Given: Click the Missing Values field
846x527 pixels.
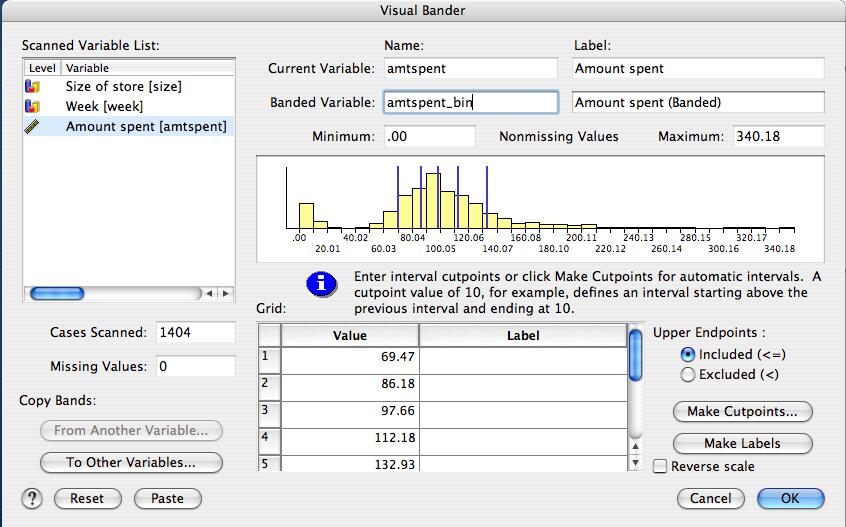Looking at the screenshot, I should (x=196, y=366).
